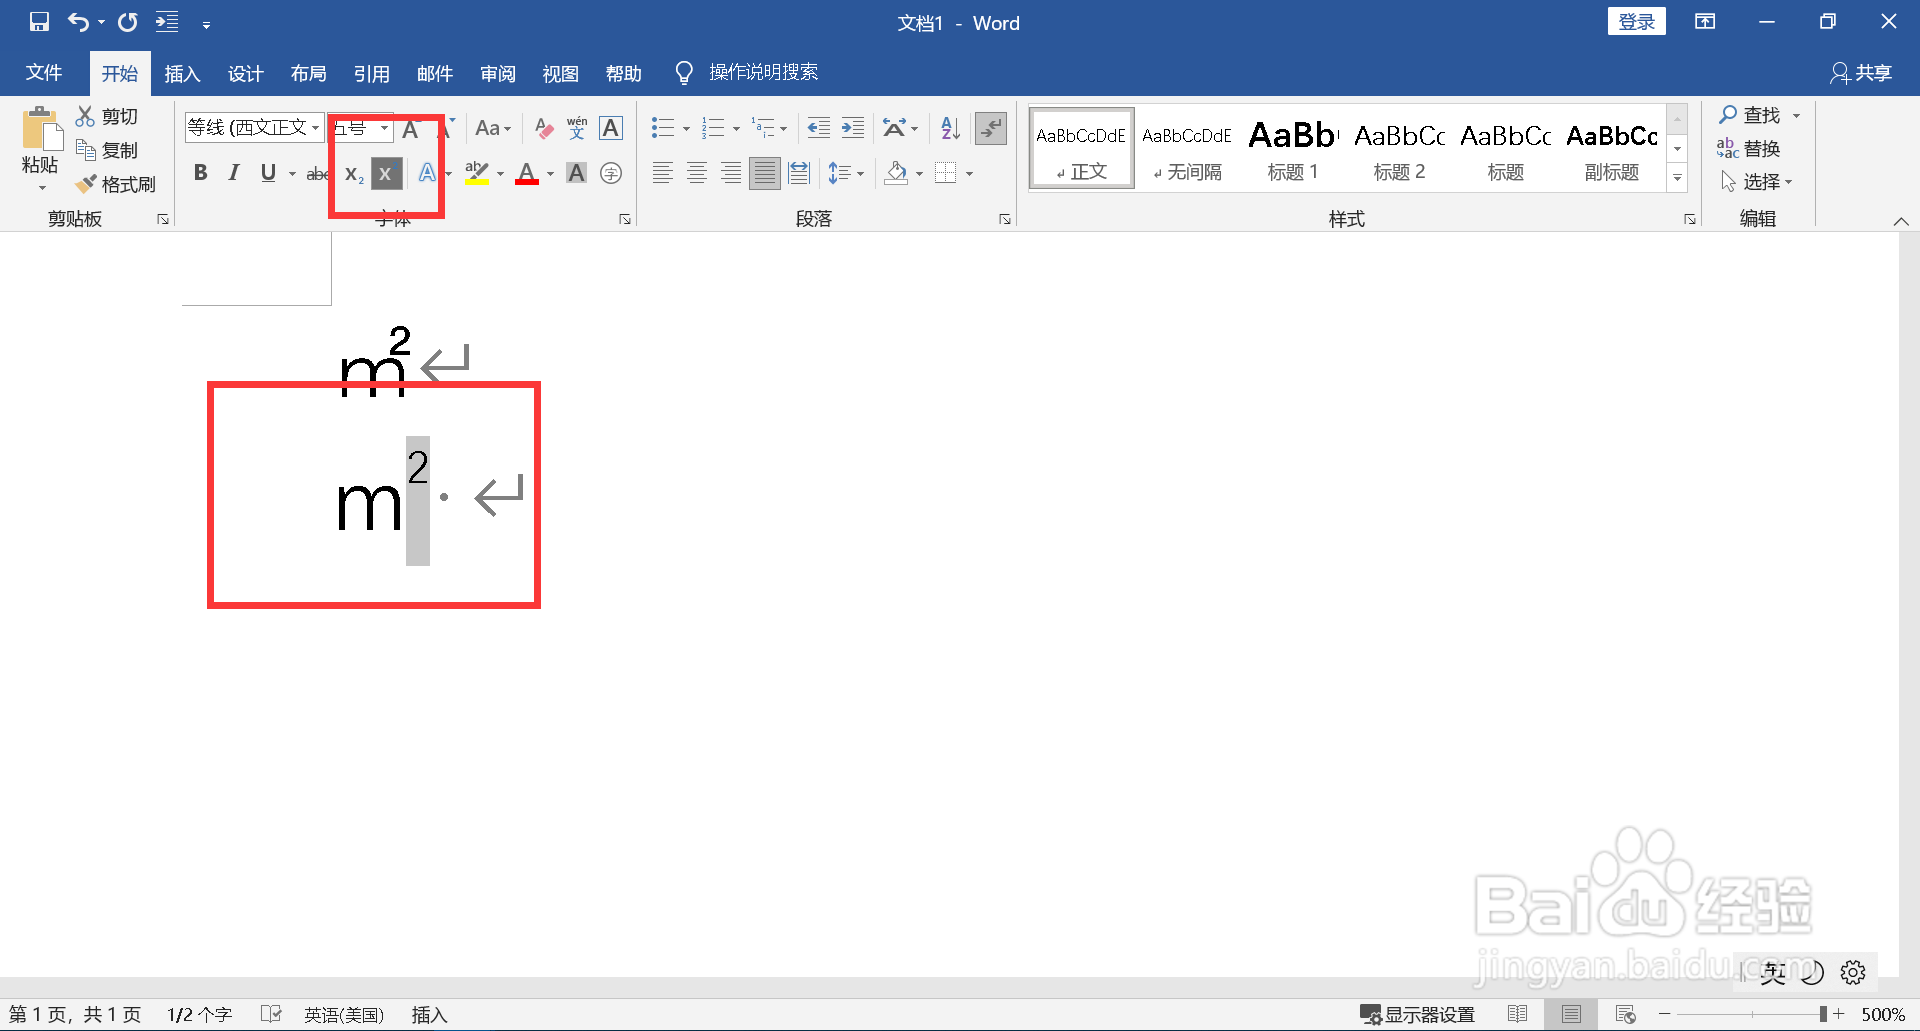Viewport: 1920px width, 1031px height.
Task: Click the zoom slider handle
Action: [1823, 1014]
